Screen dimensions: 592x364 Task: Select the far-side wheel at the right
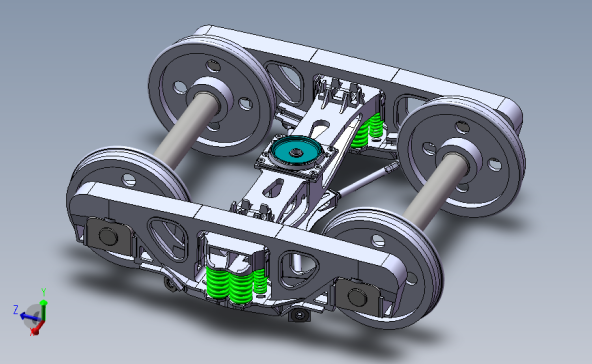pyautogui.click(x=461, y=157)
